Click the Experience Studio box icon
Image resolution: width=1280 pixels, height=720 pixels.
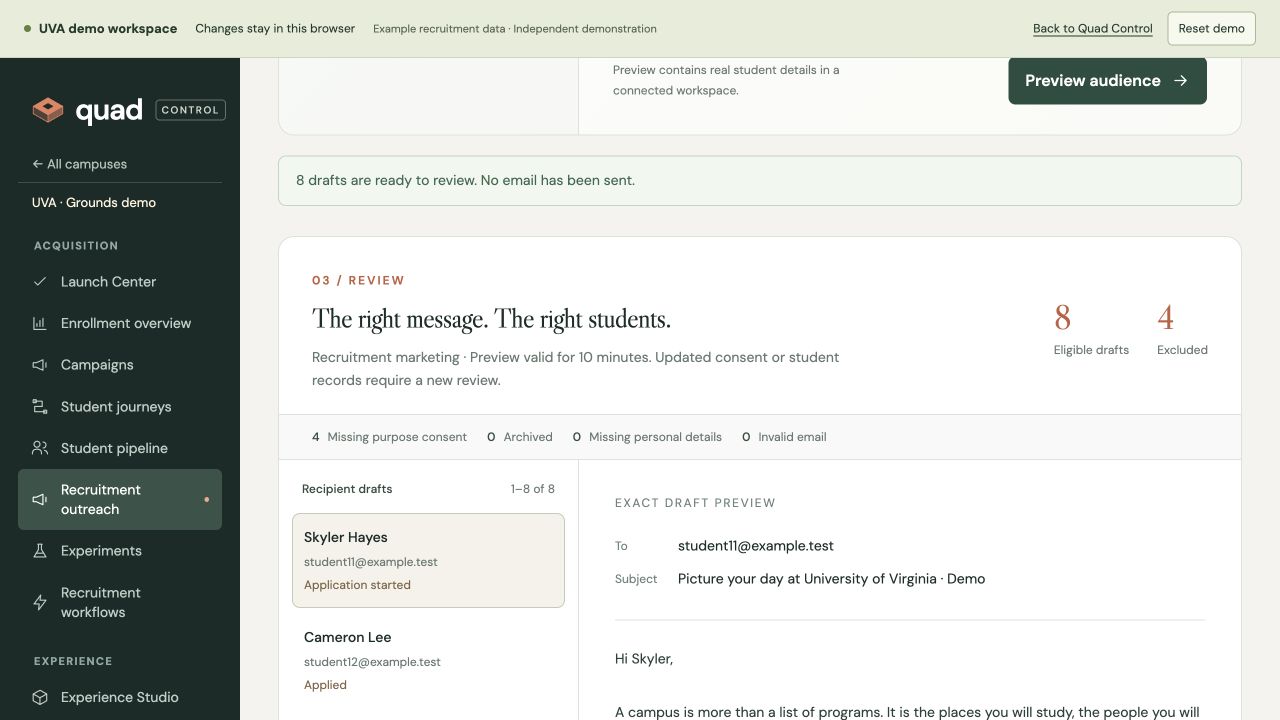click(x=40, y=697)
